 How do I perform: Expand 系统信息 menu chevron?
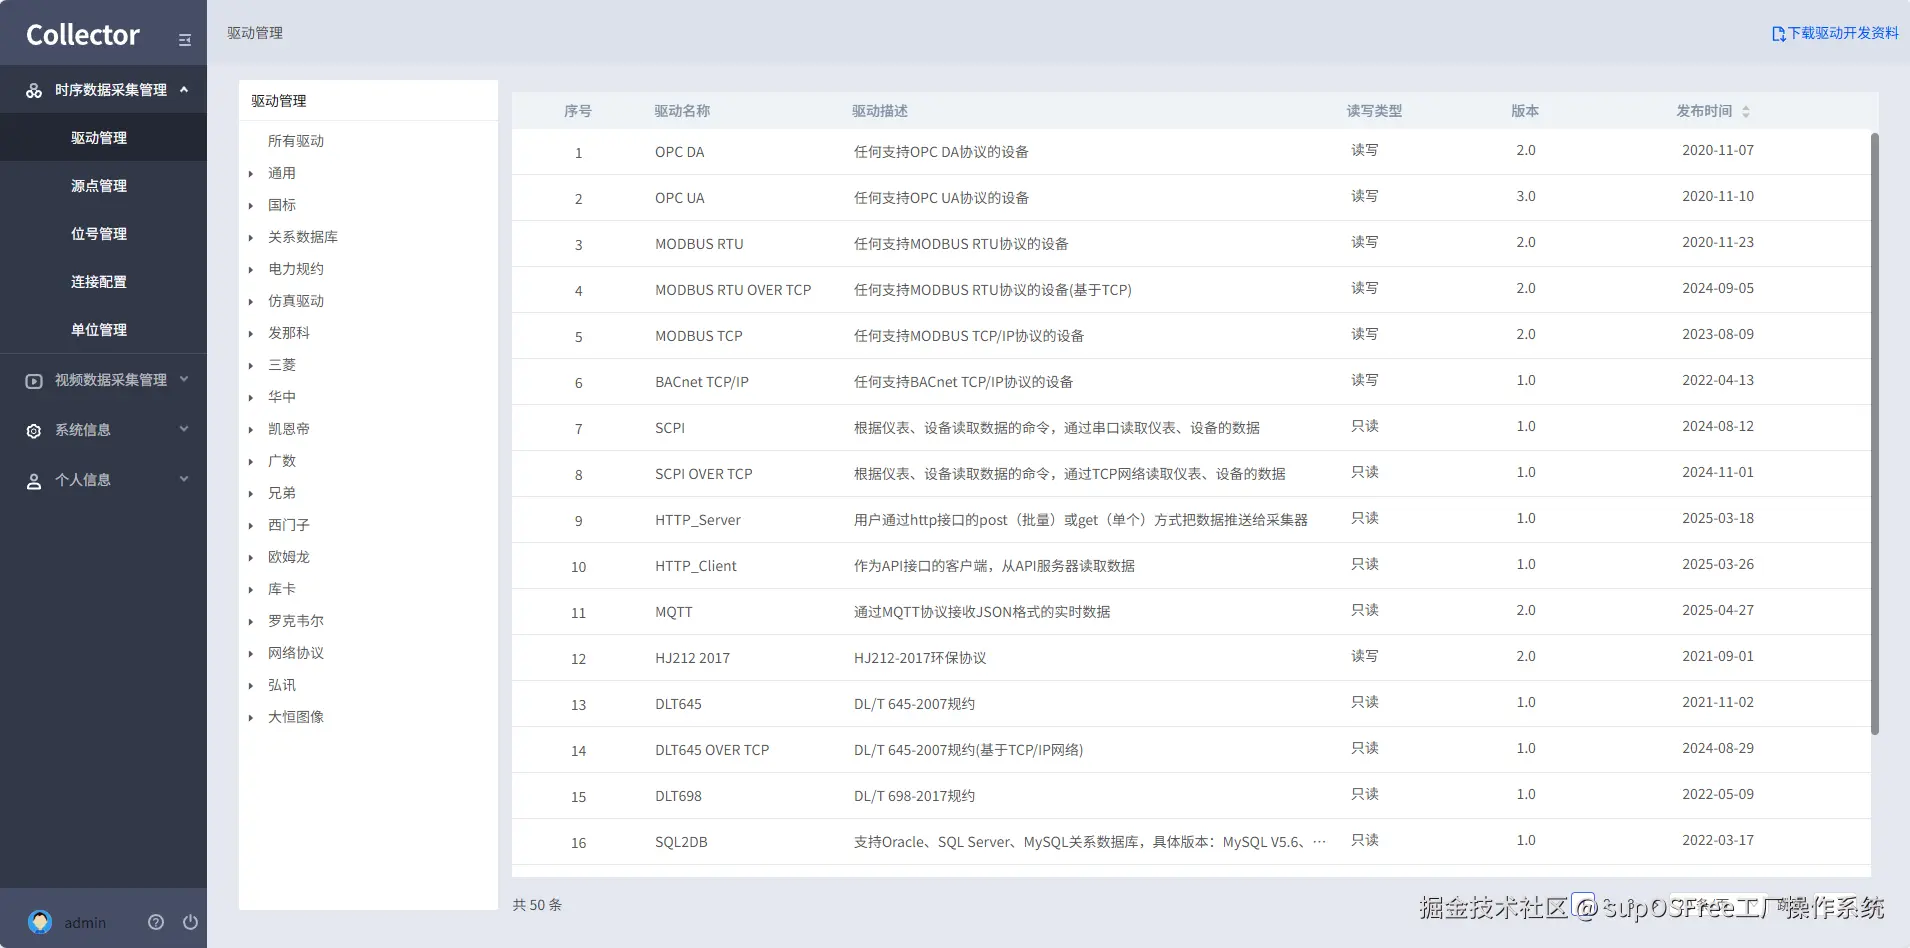click(x=184, y=429)
